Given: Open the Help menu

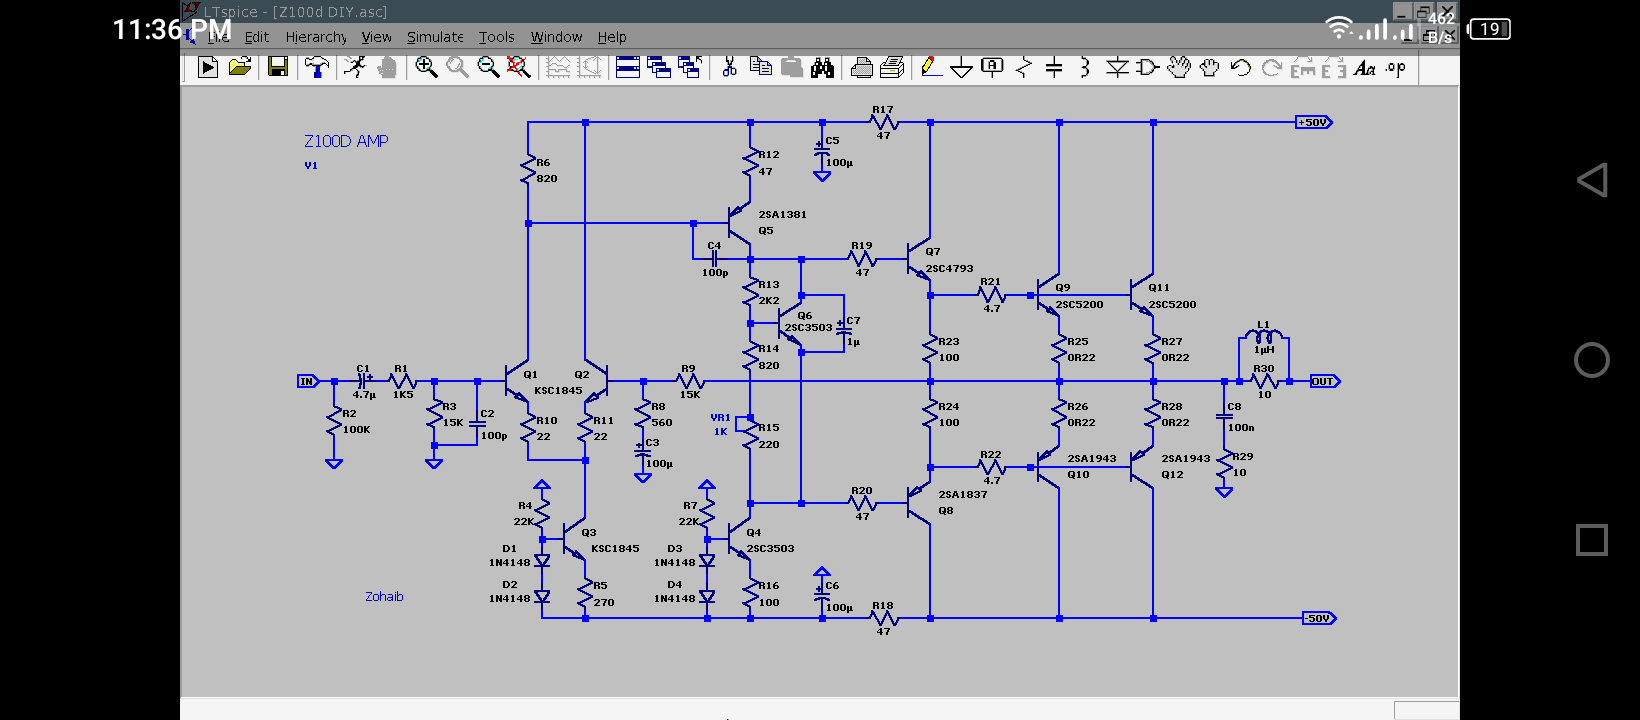Looking at the screenshot, I should pos(612,37).
